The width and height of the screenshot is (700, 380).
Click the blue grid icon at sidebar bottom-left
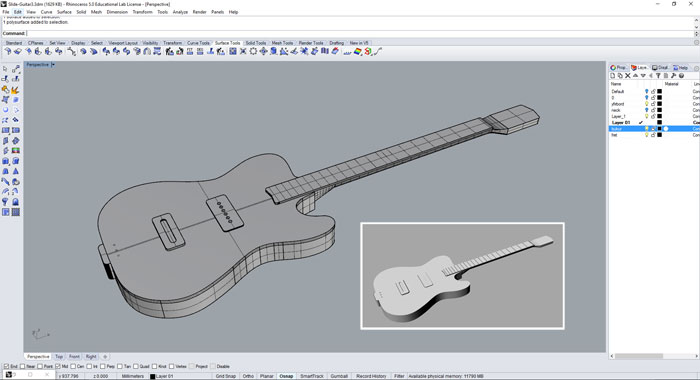[5, 213]
